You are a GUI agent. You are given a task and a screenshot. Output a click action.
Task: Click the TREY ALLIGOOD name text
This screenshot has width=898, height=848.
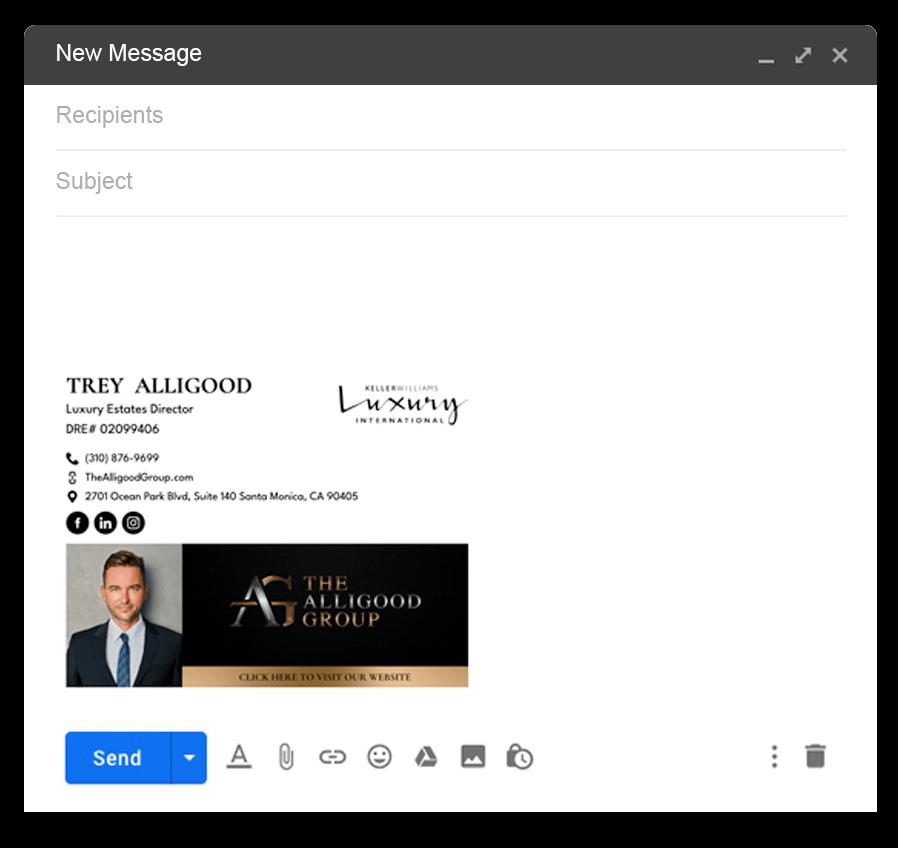tap(159, 386)
